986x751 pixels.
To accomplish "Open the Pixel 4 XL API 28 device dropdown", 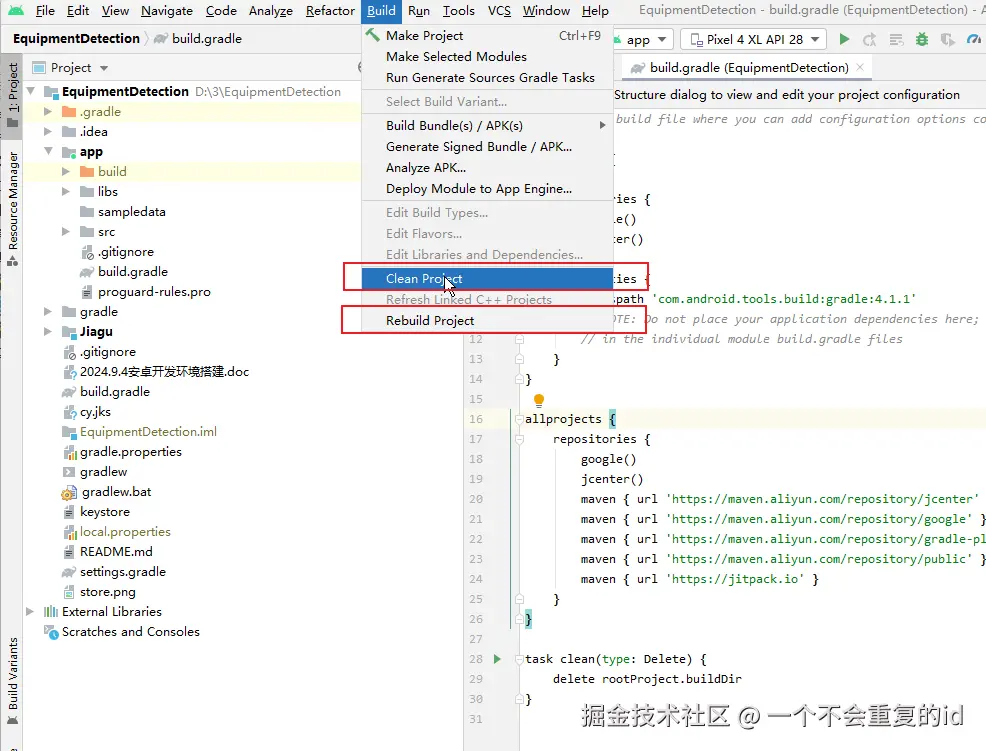I will (755, 40).
